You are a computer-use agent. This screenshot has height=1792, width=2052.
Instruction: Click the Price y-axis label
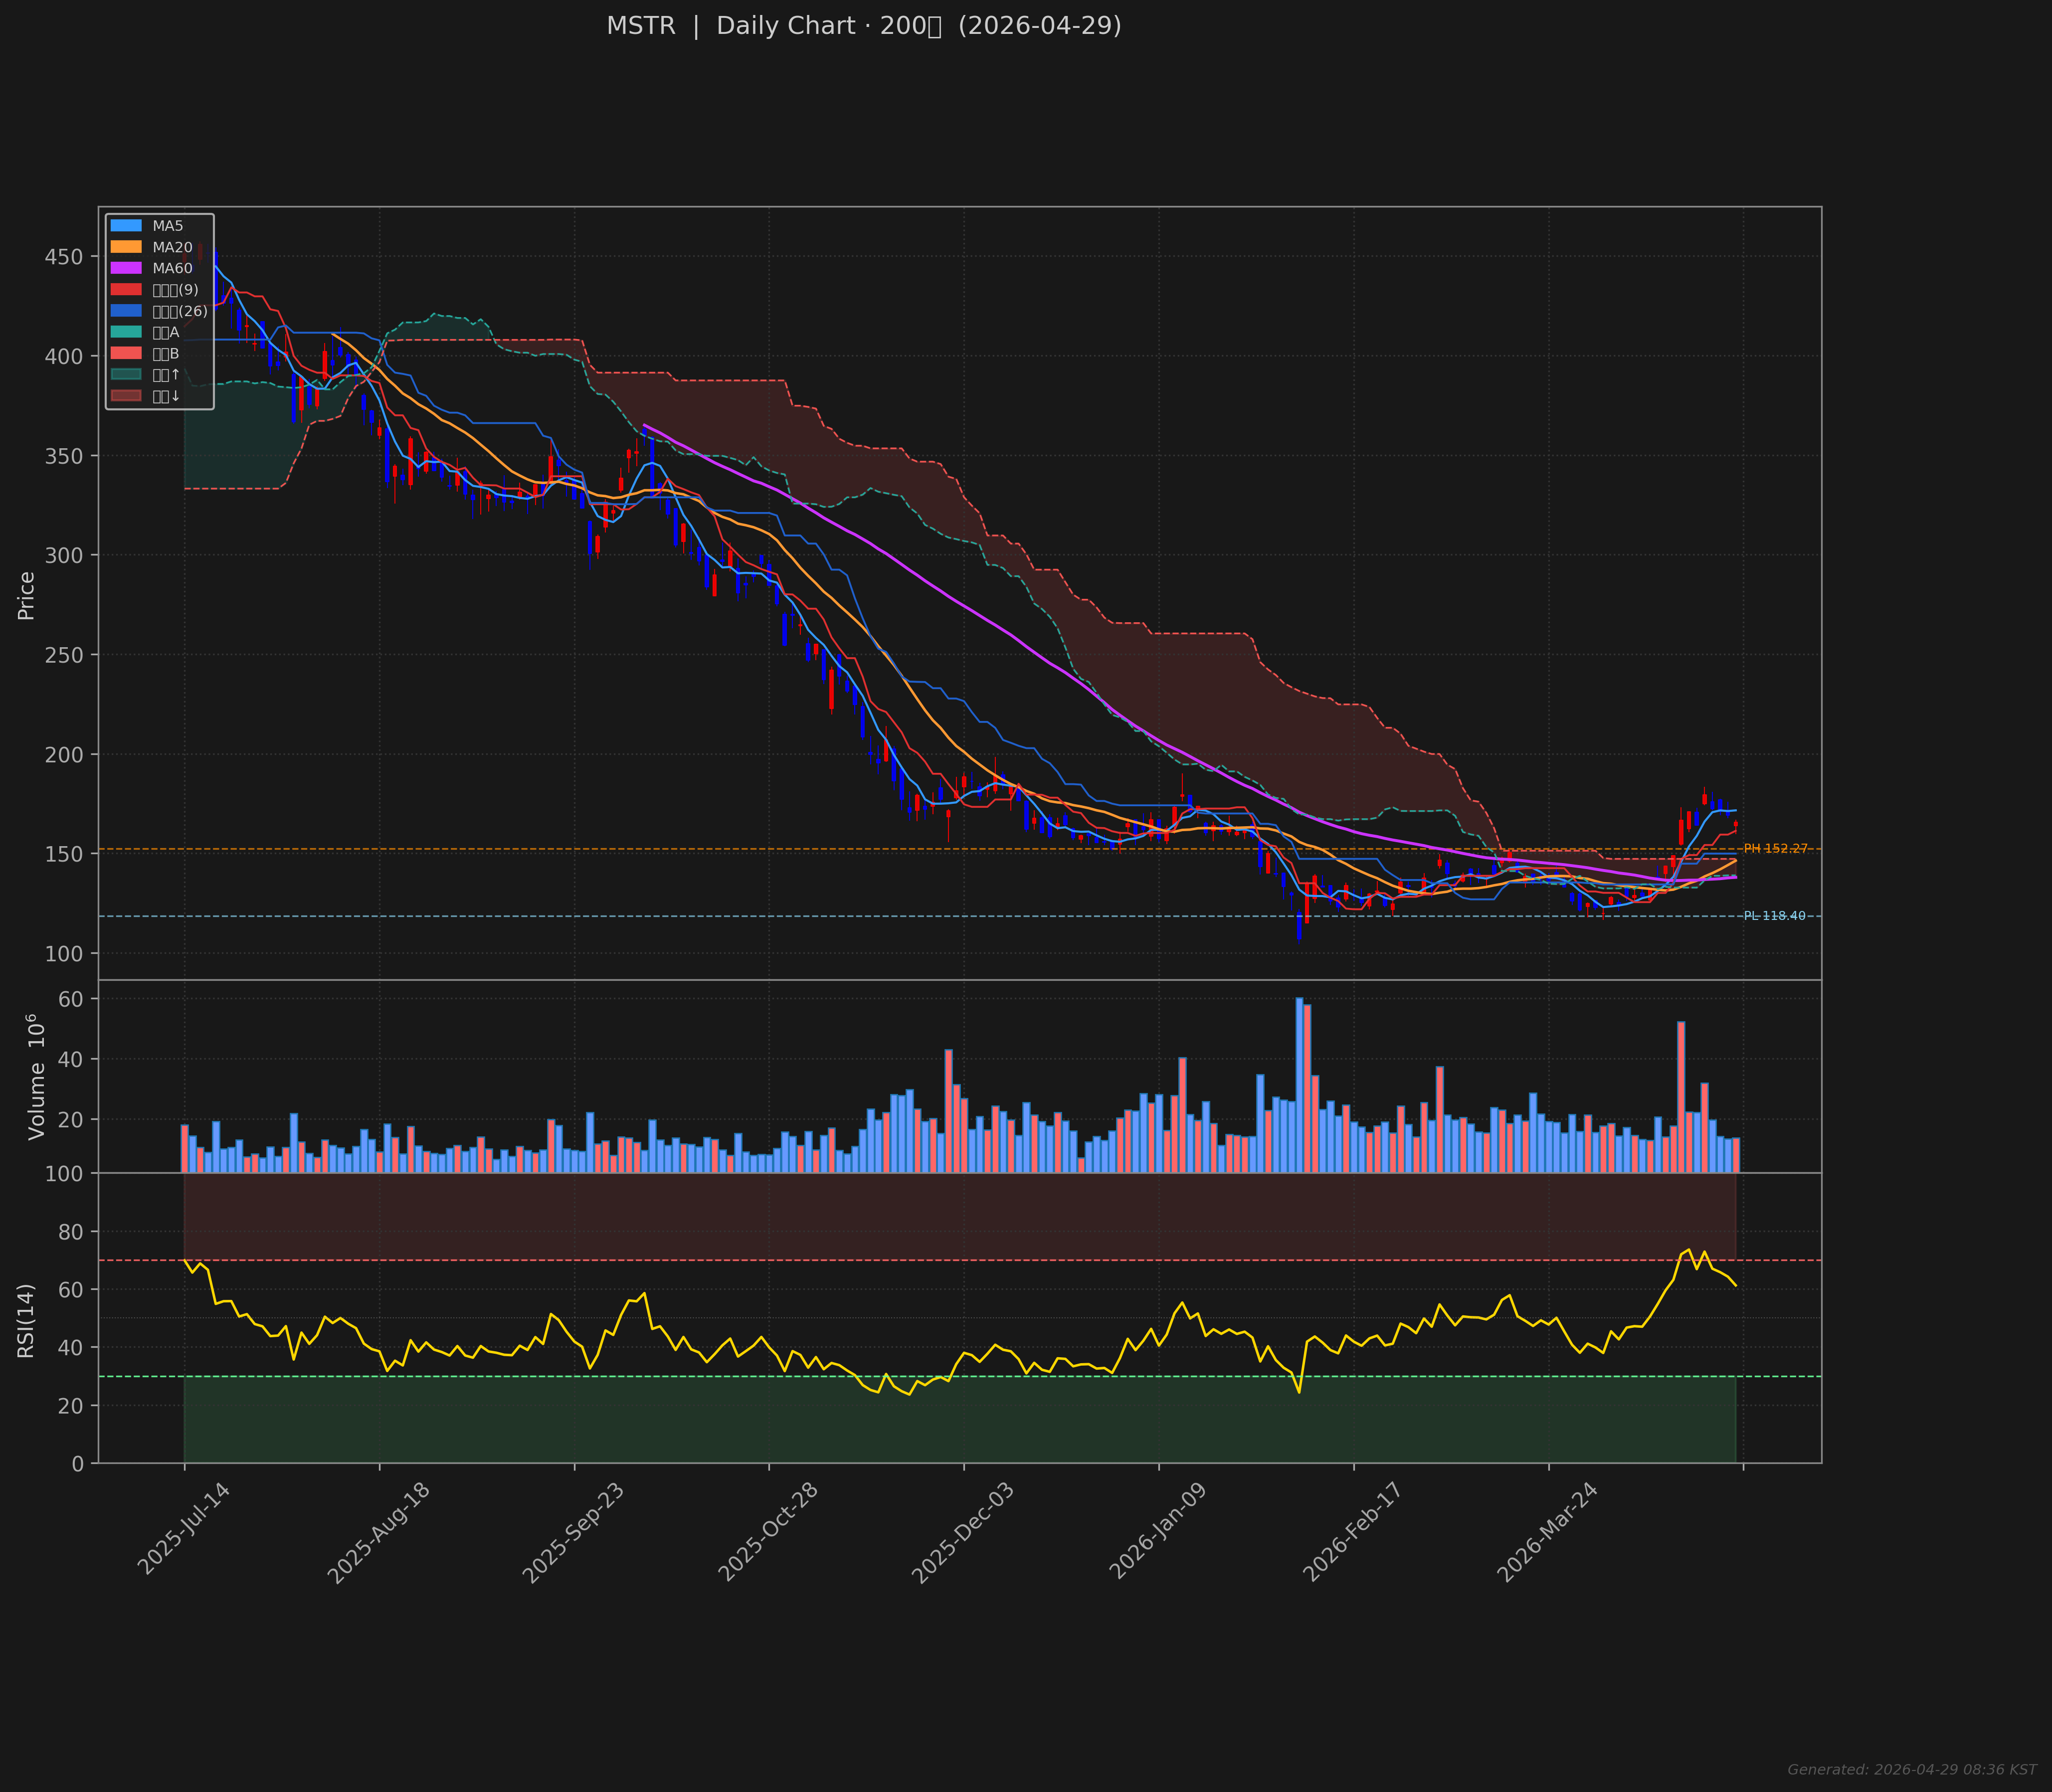(26, 596)
